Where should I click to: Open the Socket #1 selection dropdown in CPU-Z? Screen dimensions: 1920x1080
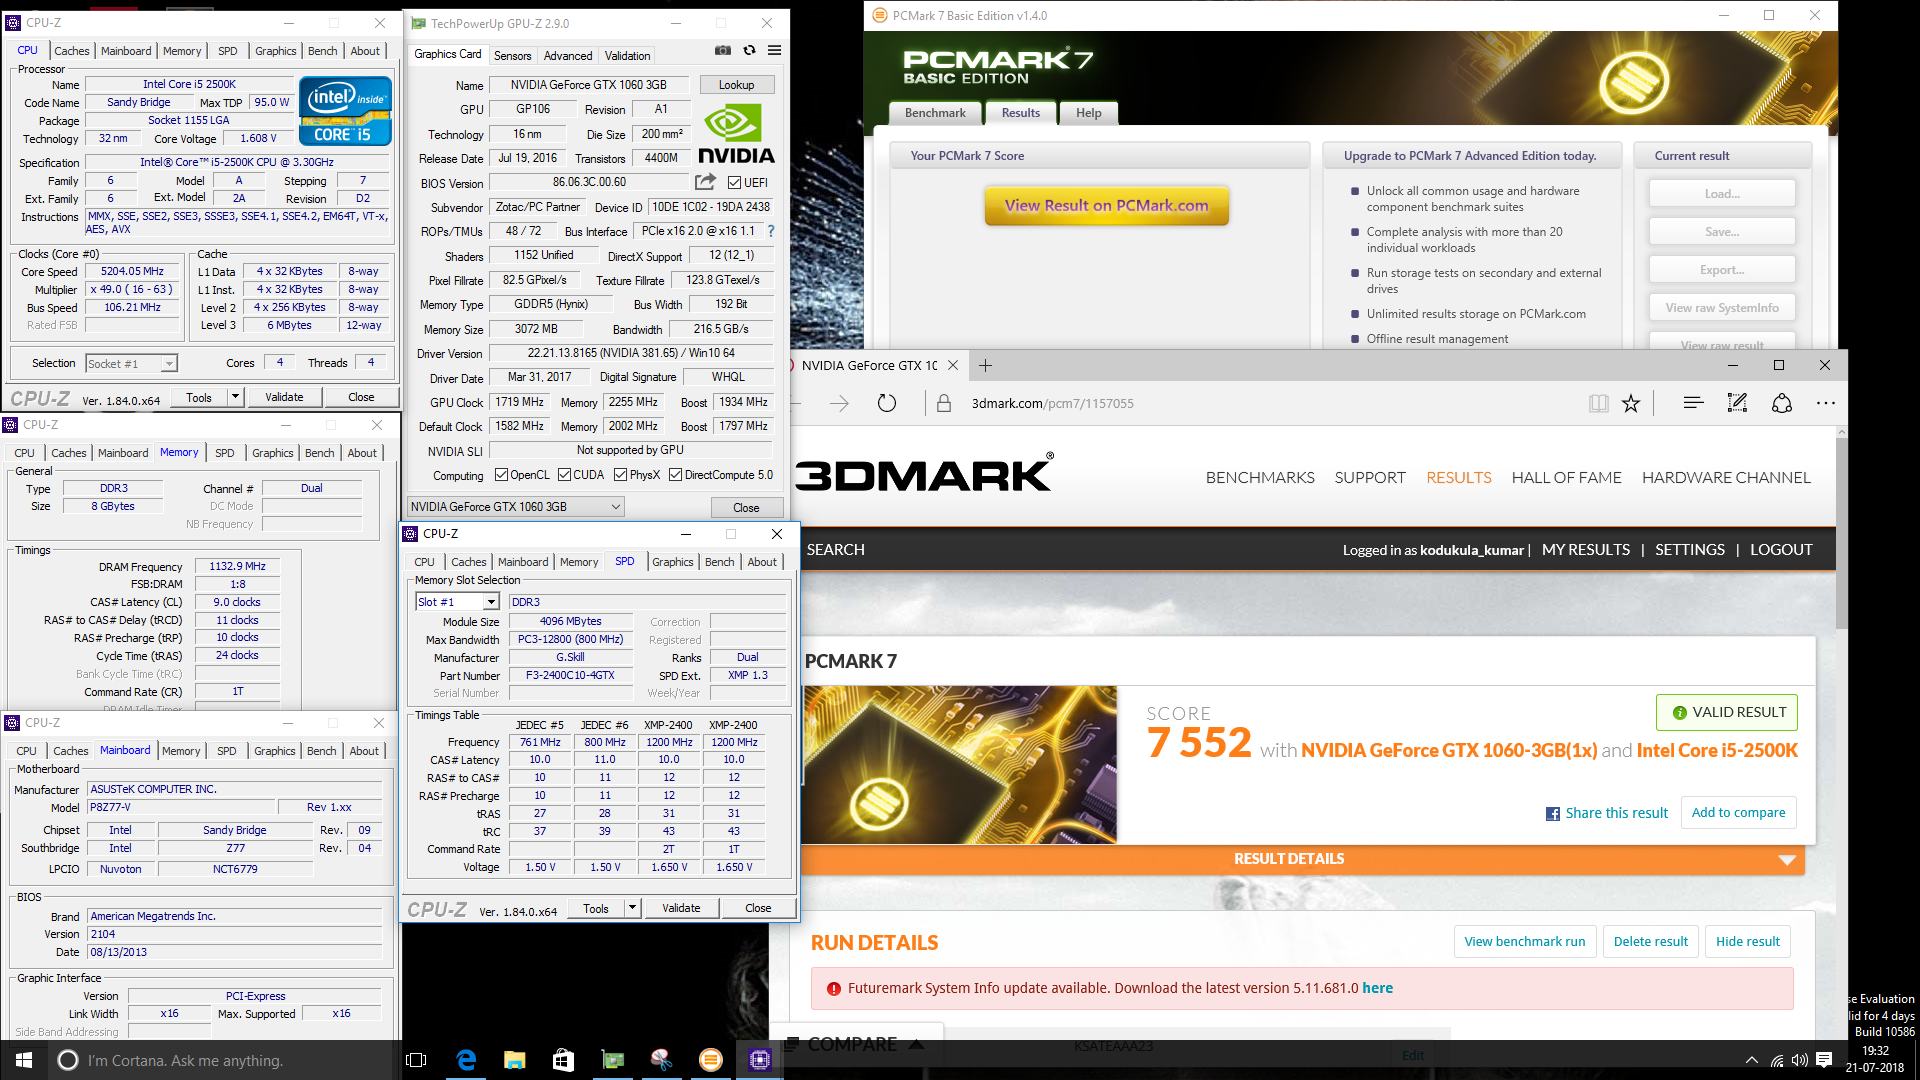point(131,363)
